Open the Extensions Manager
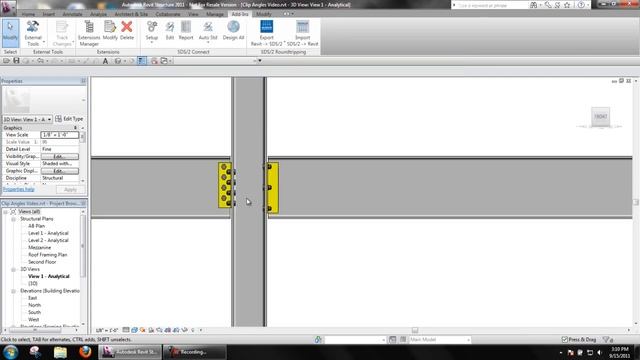 [89, 33]
